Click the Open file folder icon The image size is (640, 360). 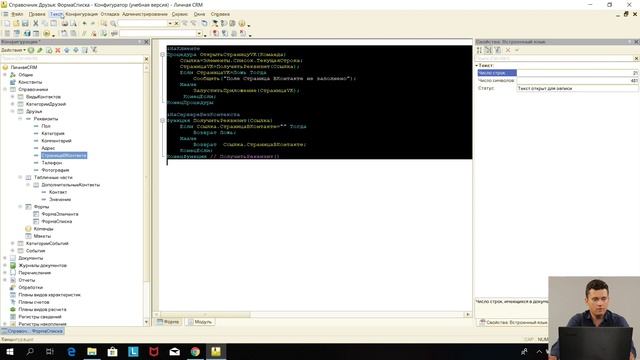(16, 24)
